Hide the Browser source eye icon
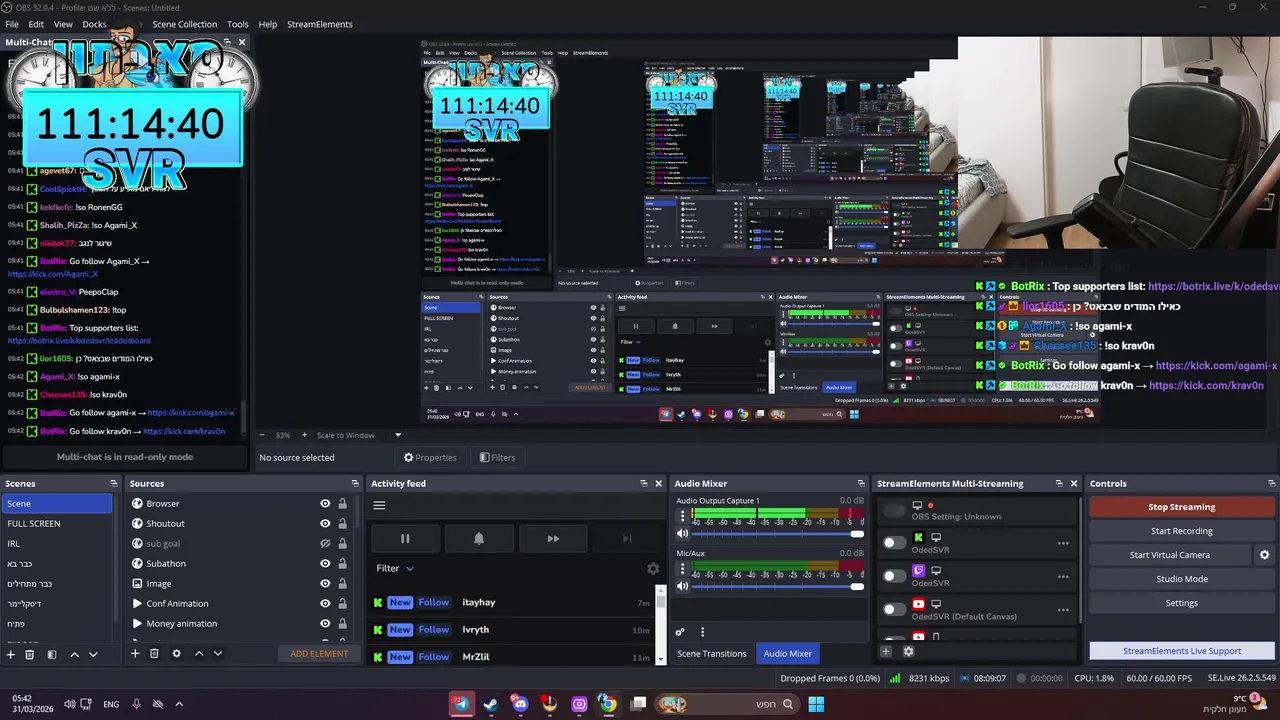Viewport: 1280px width, 720px height. pos(325,504)
